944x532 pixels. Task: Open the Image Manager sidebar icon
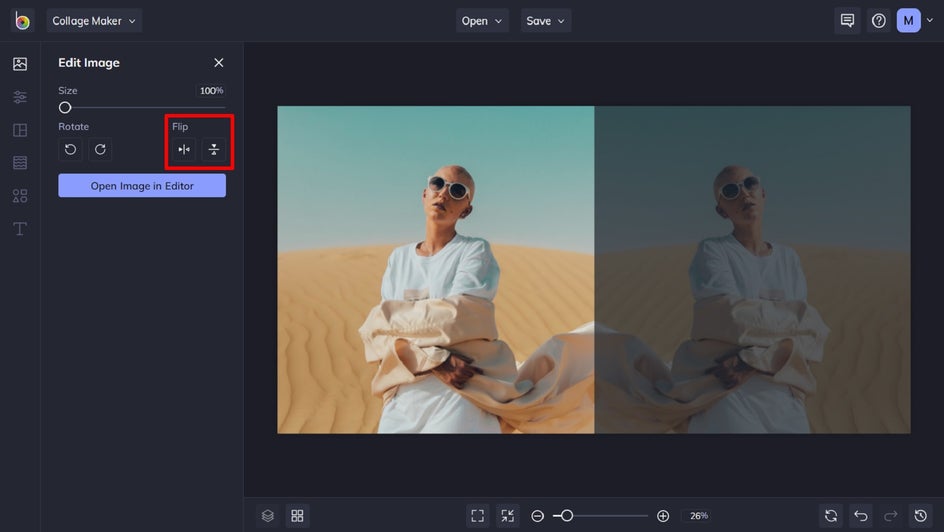[20, 64]
